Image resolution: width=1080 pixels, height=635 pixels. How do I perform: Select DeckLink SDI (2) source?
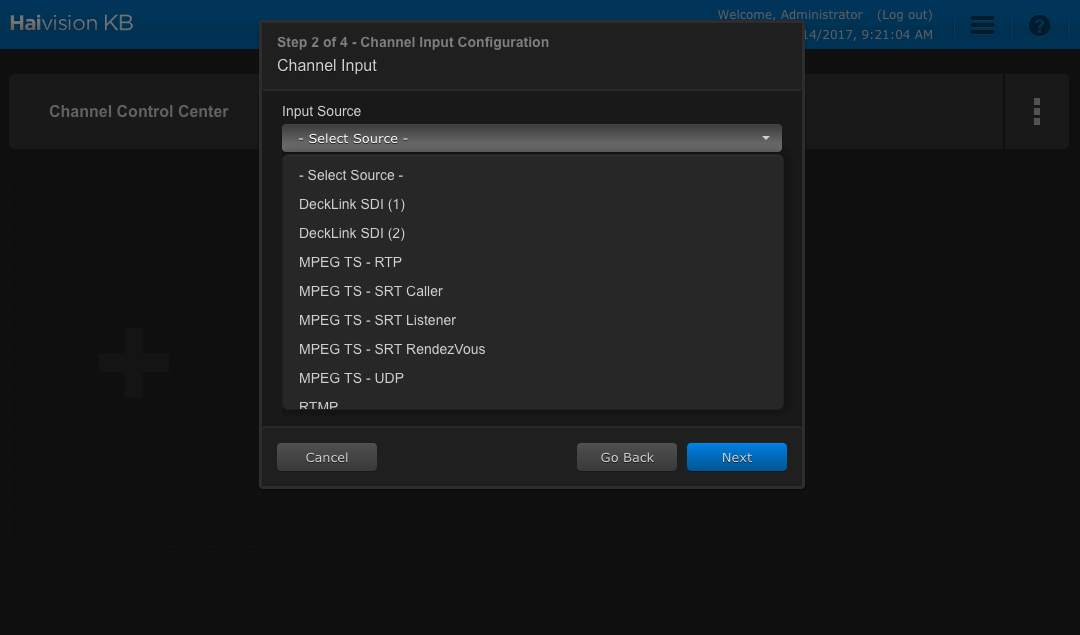pyautogui.click(x=532, y=233)
